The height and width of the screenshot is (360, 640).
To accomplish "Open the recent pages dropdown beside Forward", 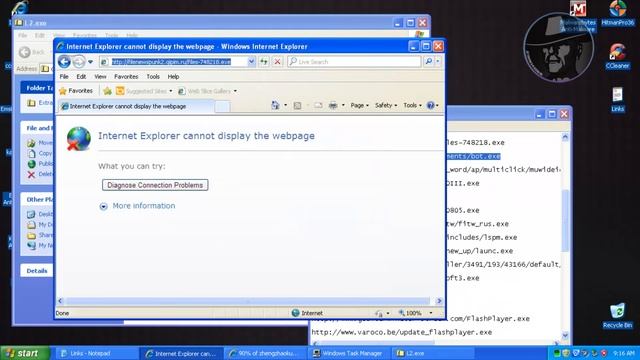I will click(x=90, y=62).
